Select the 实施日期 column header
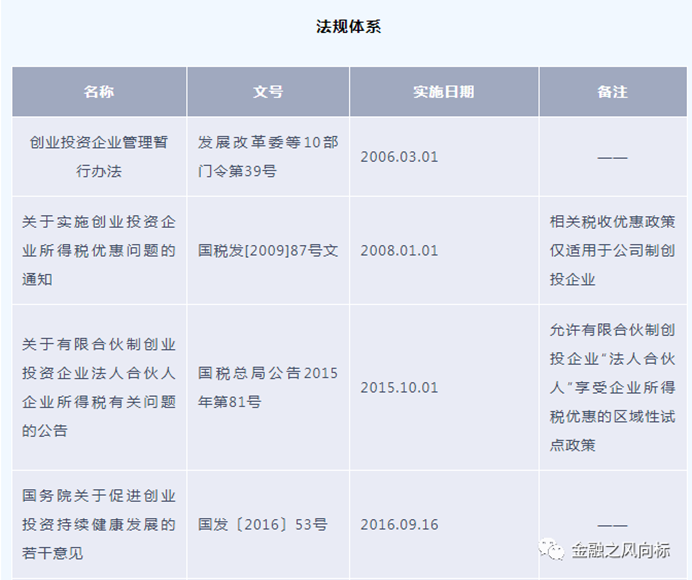 tap(443, 92)
